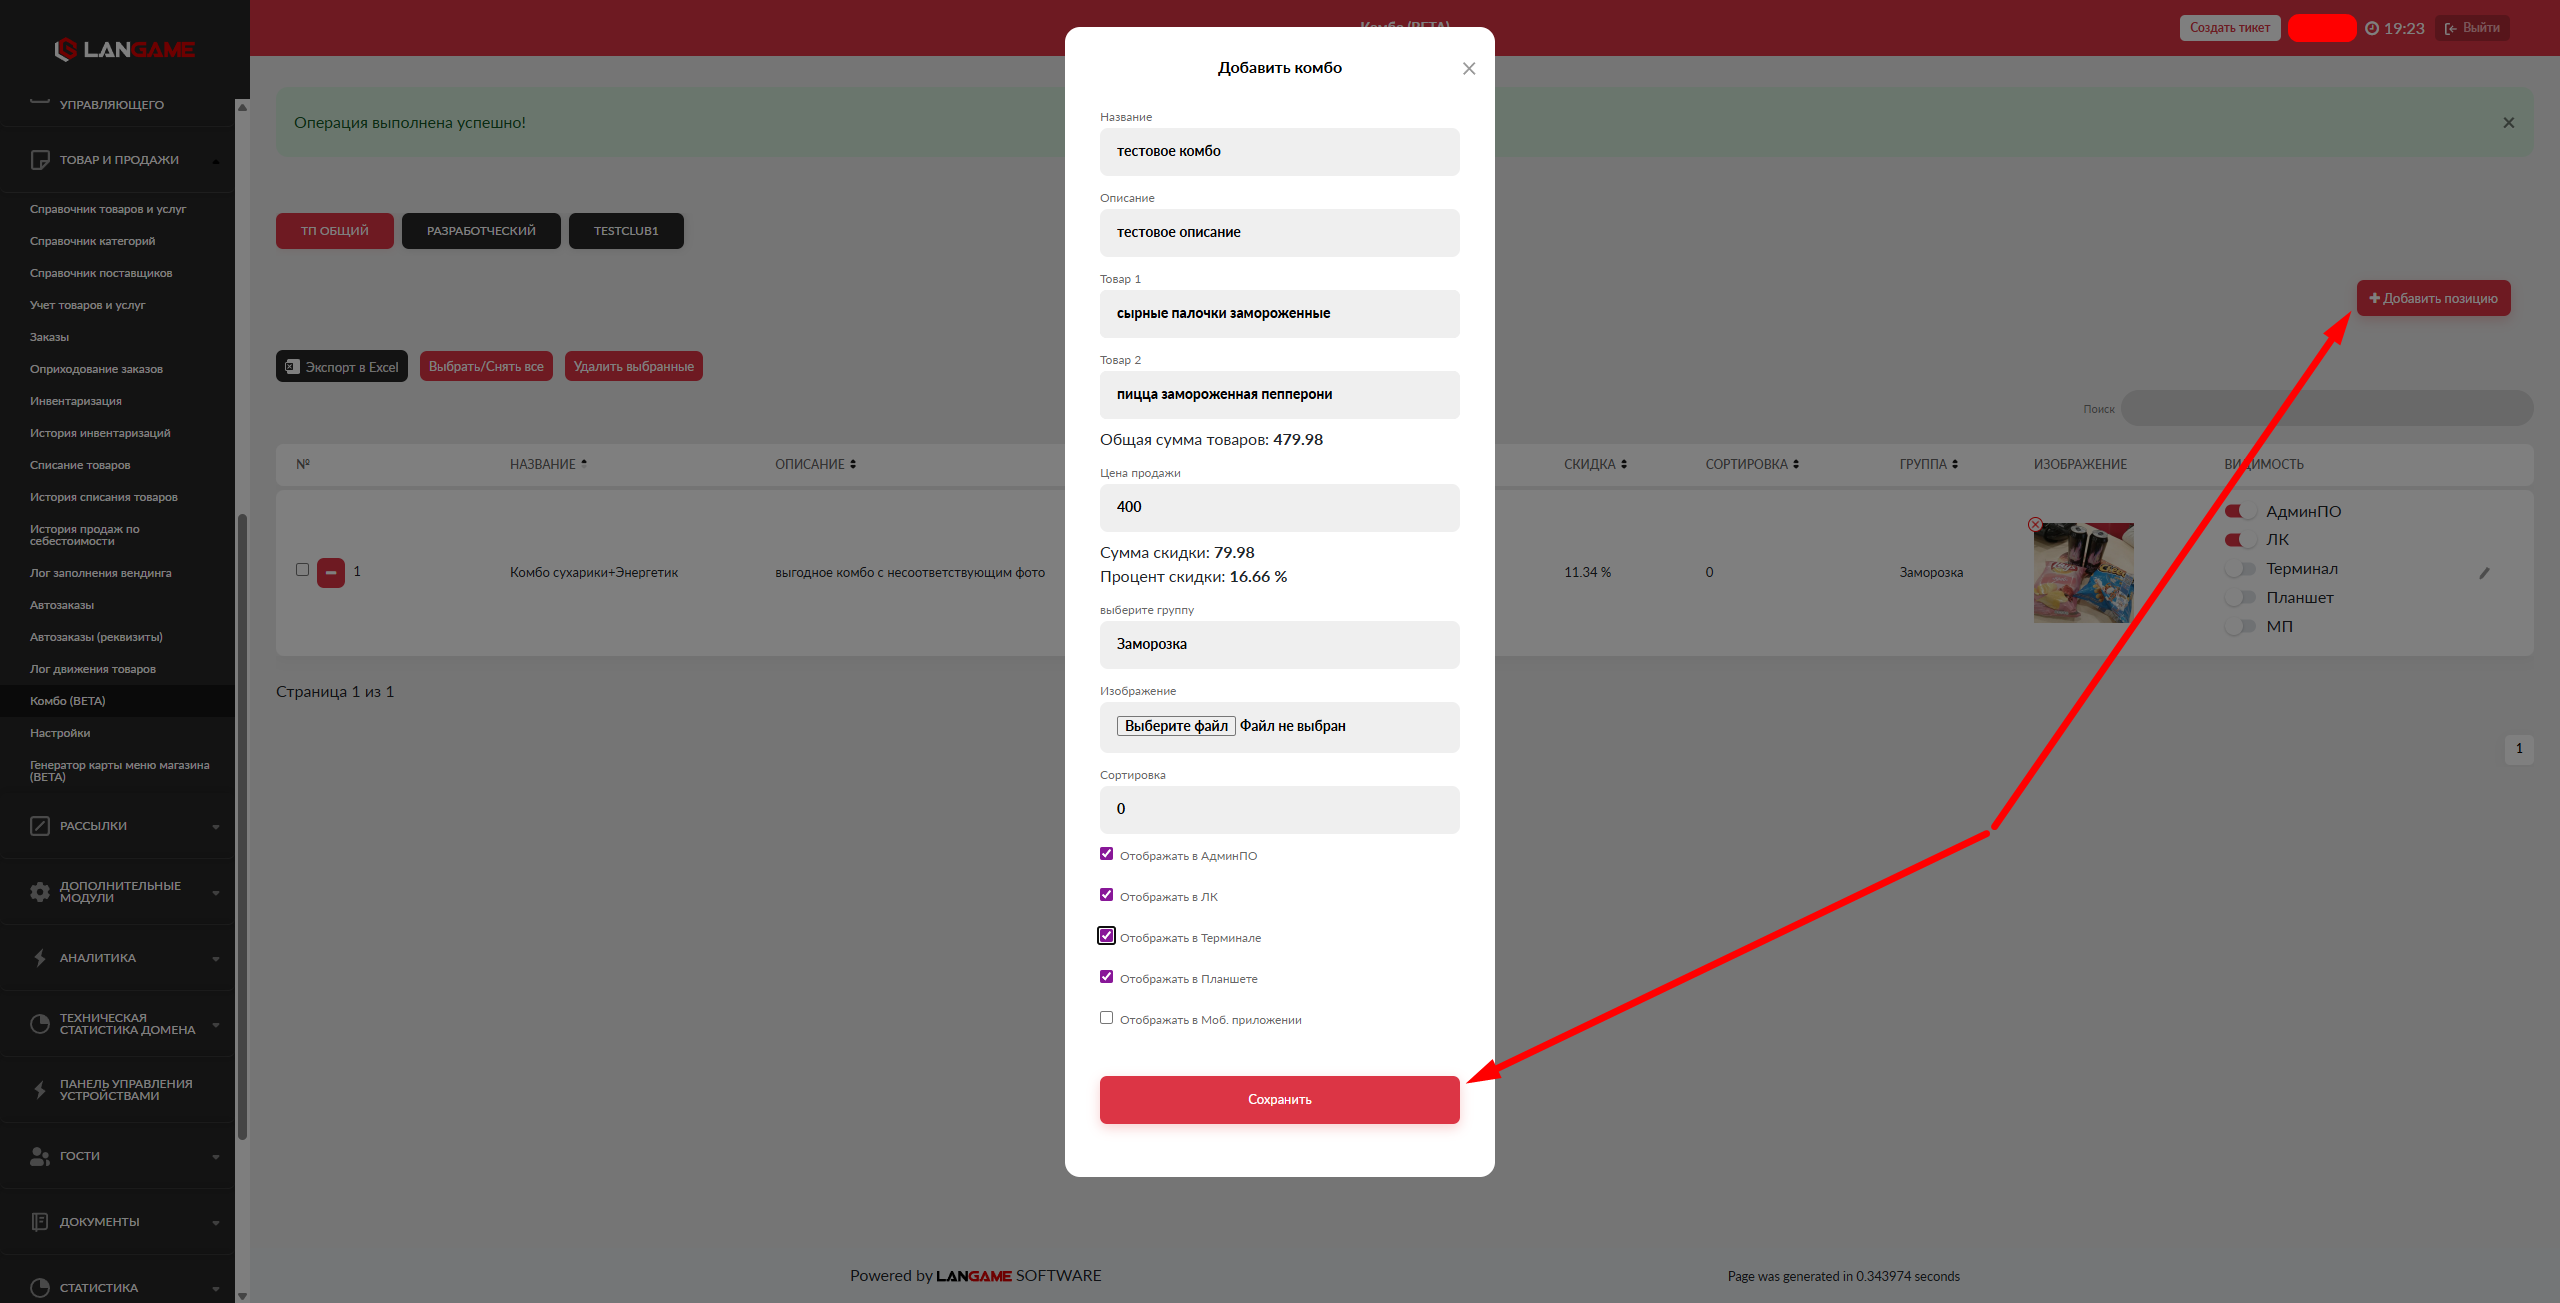Open the Товар 1 product selector
The height and width of the screenshot is (1303, 2560).
tap(1279, 314)
